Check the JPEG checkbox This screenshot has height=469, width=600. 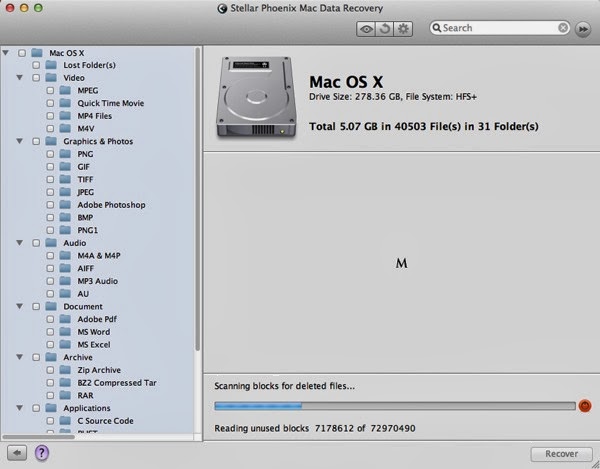click(50, 192)
